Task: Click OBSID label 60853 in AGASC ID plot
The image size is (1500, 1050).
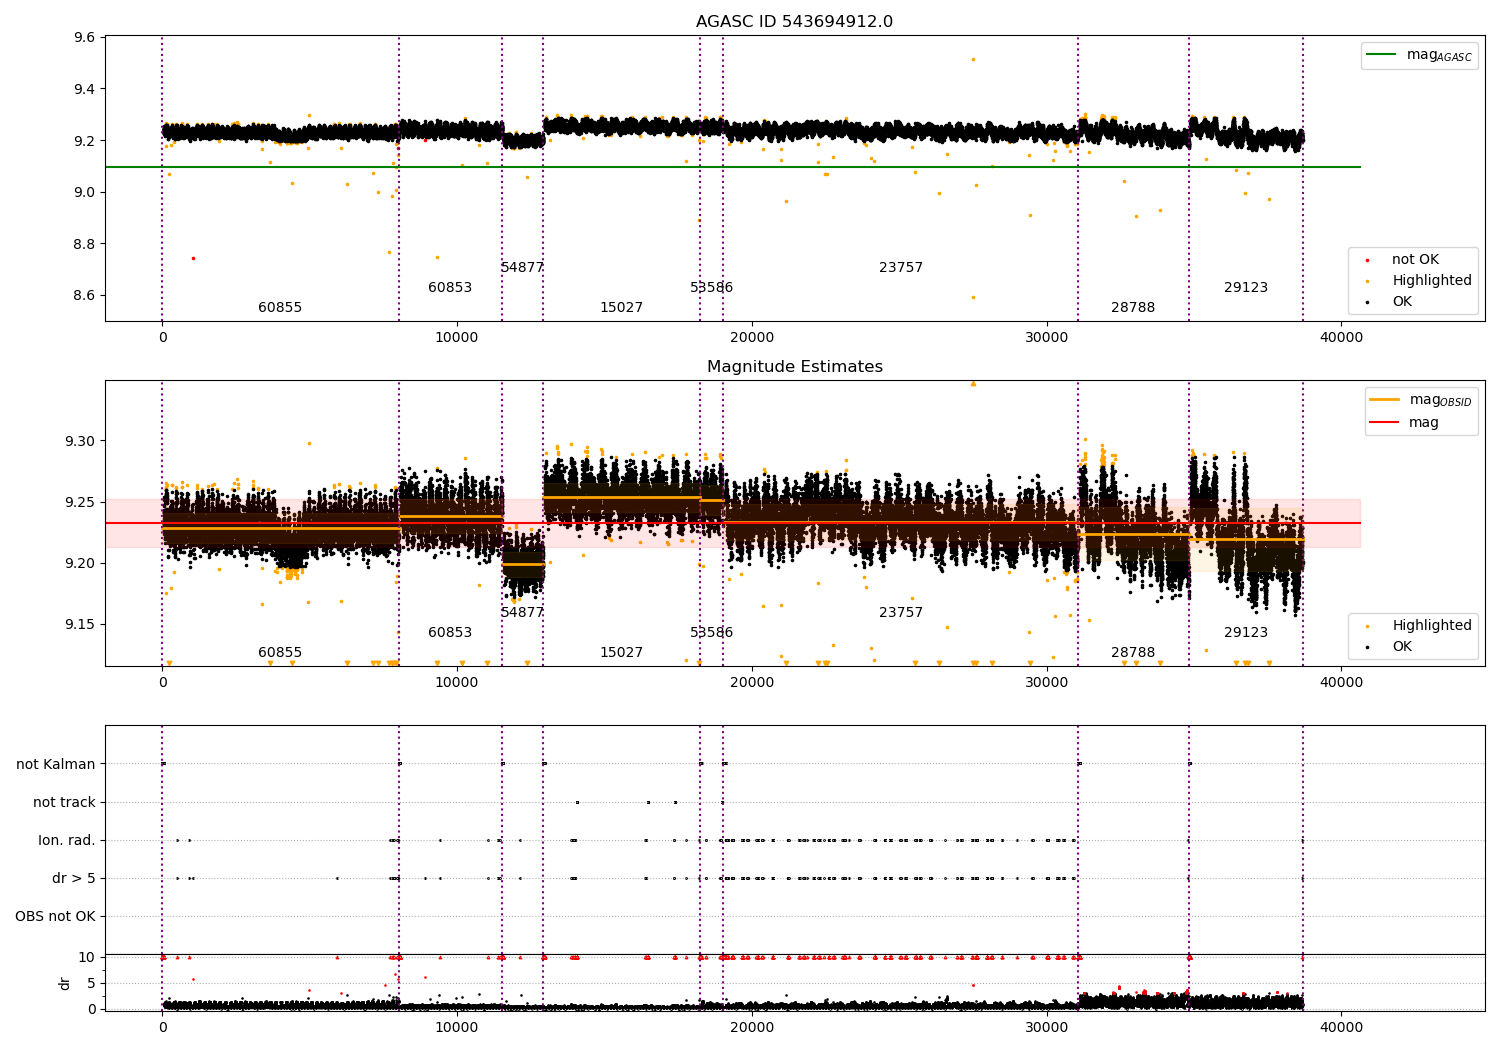Action: [450, 288]
